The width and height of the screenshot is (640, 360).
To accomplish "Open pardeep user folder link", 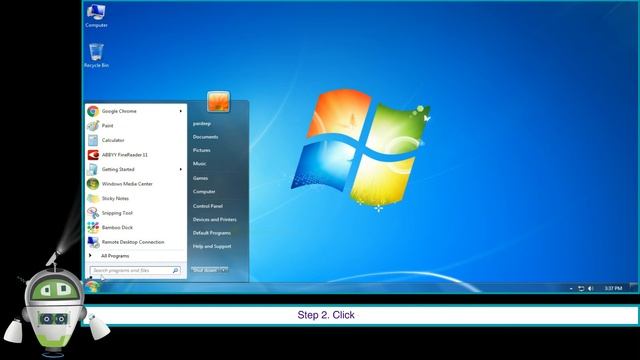I will point(202,123).
